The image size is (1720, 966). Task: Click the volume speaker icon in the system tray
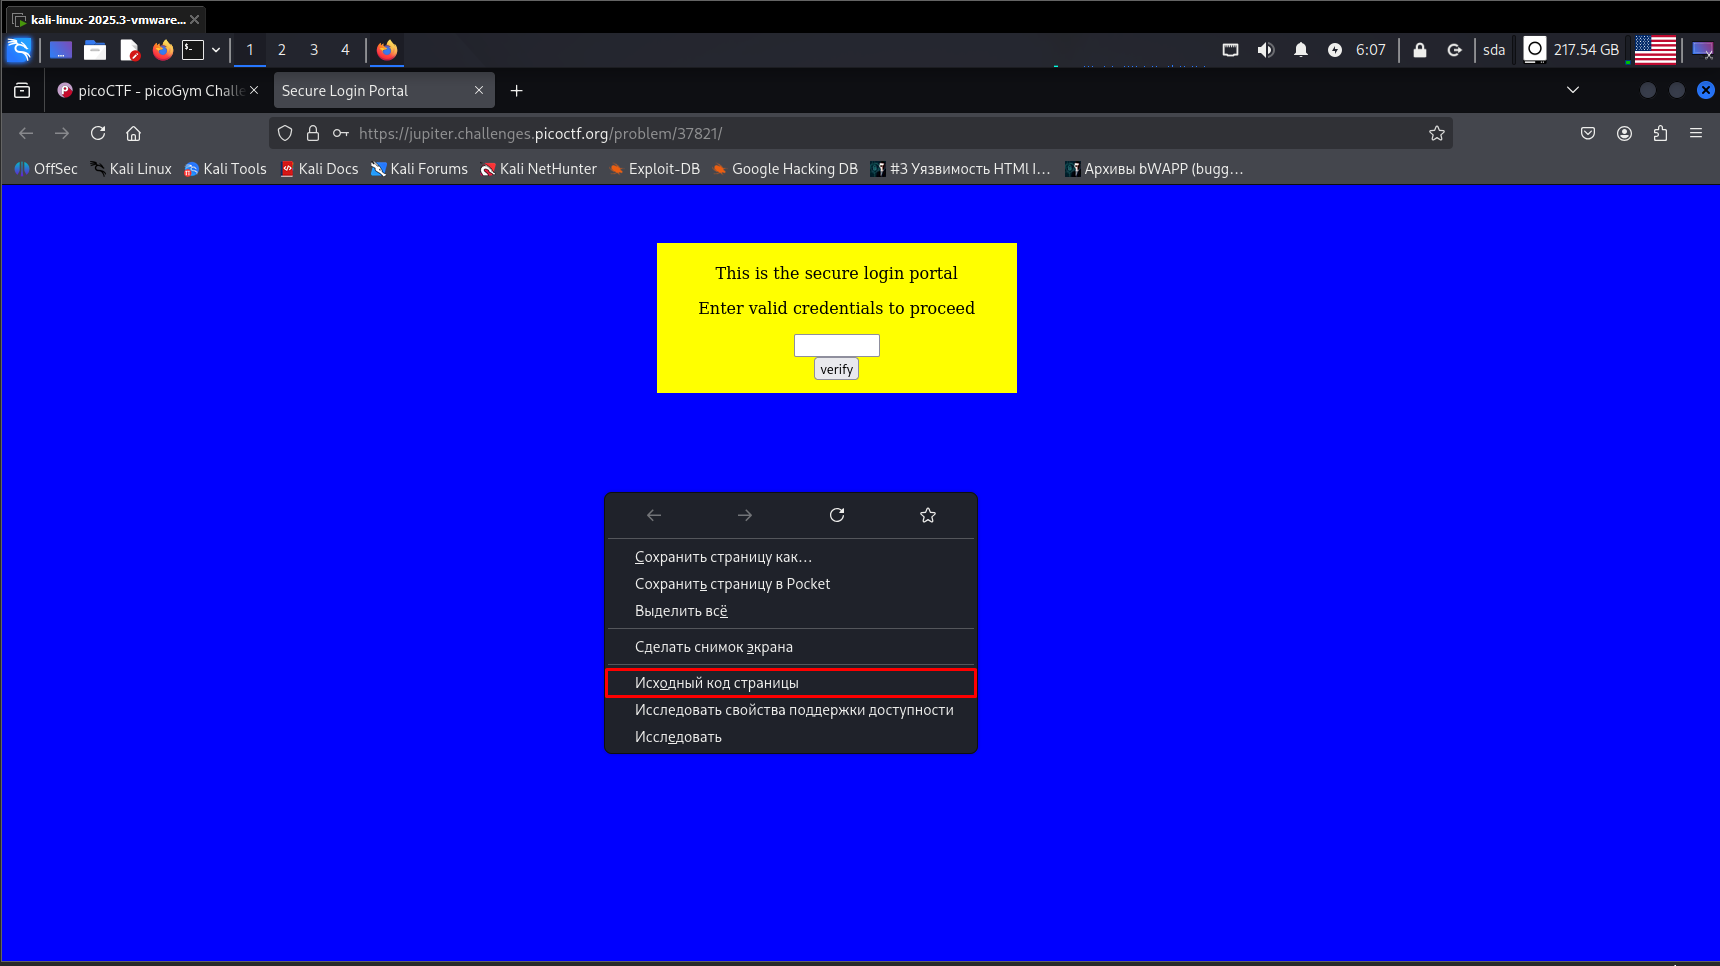[x=1266, y=49]
